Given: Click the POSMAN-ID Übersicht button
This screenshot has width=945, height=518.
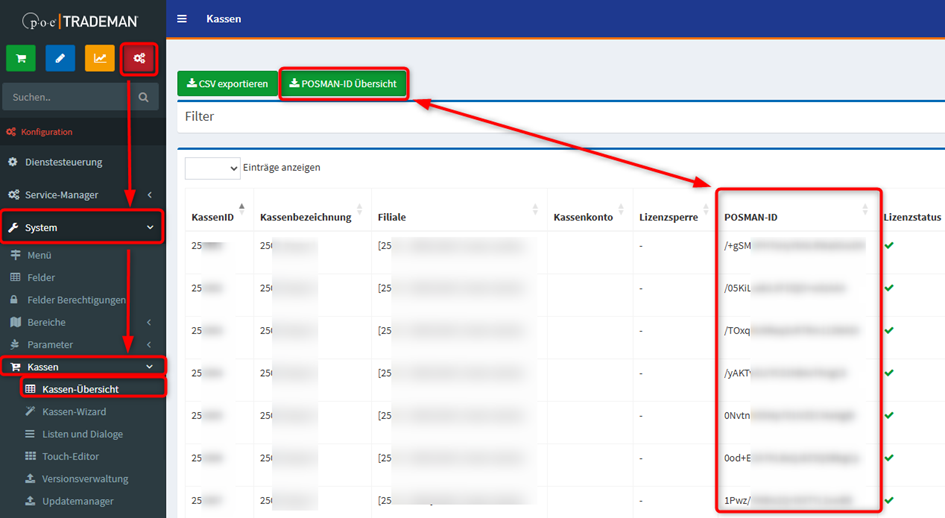Looking at the screenshot, I should tap(343, 84).
